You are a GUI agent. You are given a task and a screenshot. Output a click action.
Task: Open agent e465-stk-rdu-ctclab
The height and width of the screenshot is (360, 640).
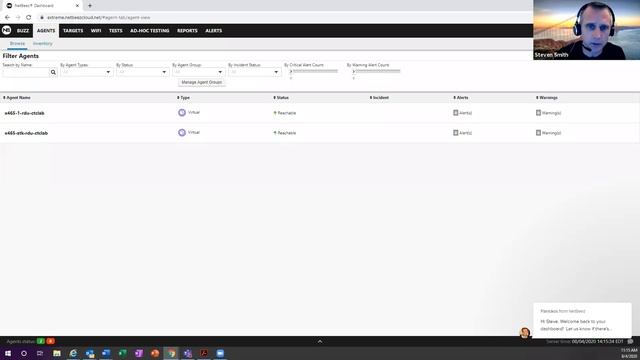26,133
